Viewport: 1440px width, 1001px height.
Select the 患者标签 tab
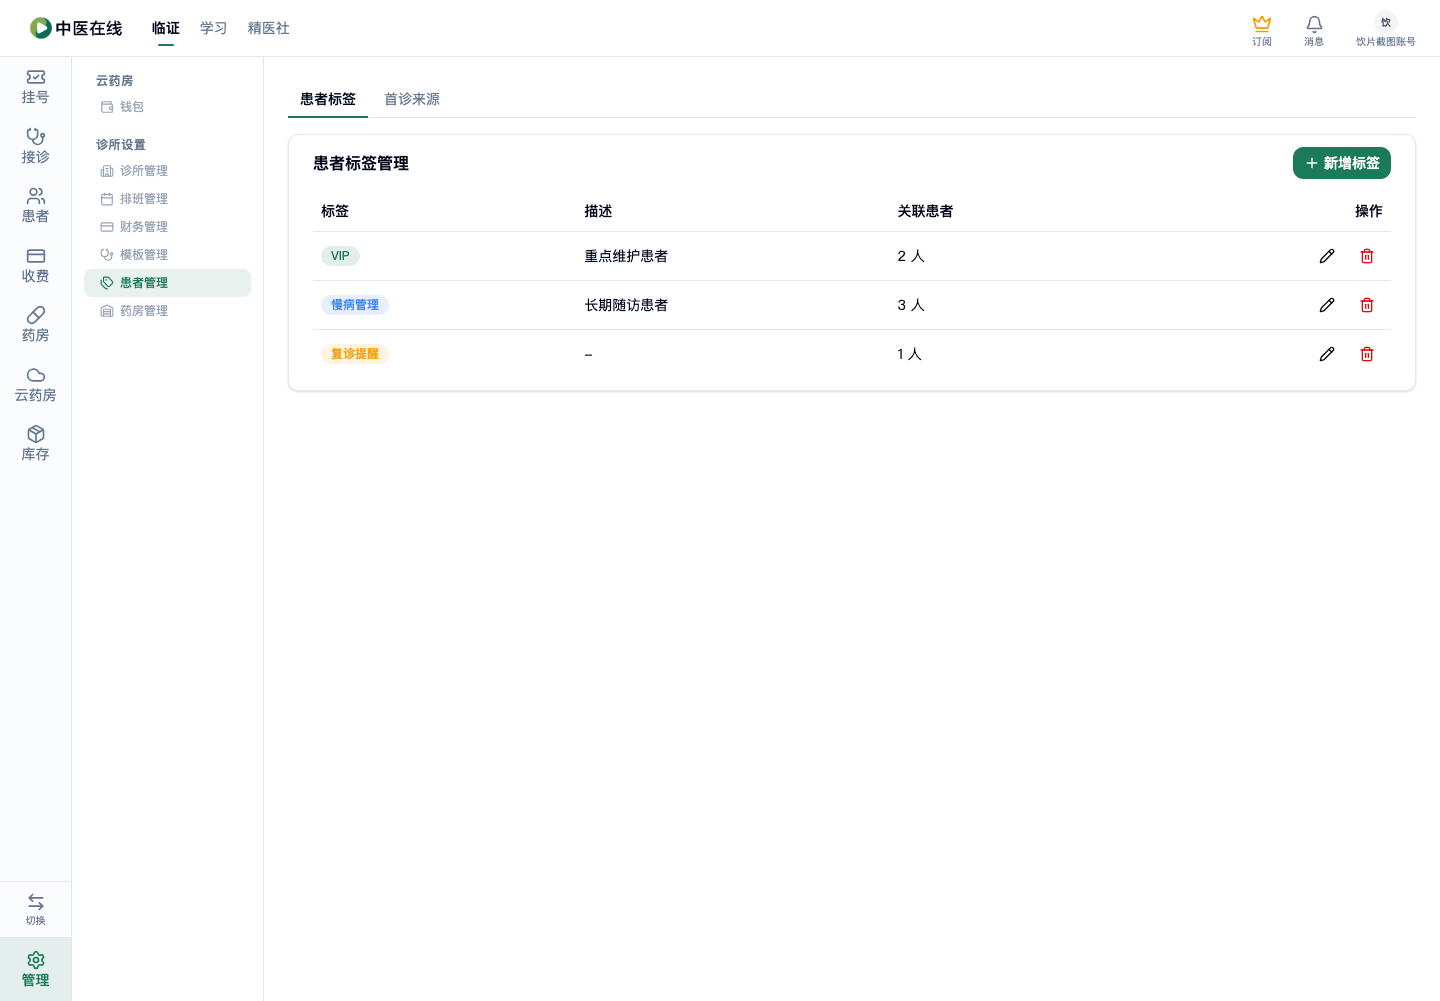click(x=328, y=99)
